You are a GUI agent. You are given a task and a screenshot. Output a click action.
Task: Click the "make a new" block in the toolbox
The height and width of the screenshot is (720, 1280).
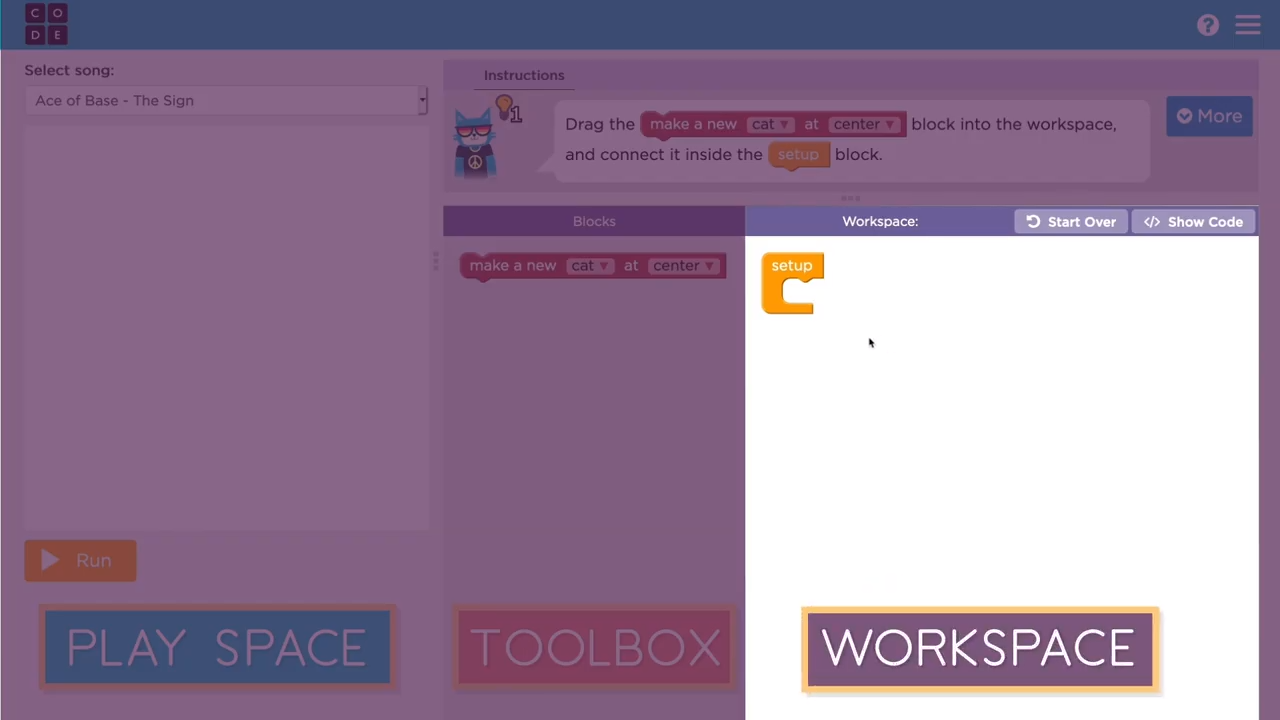tap(512, 266)
